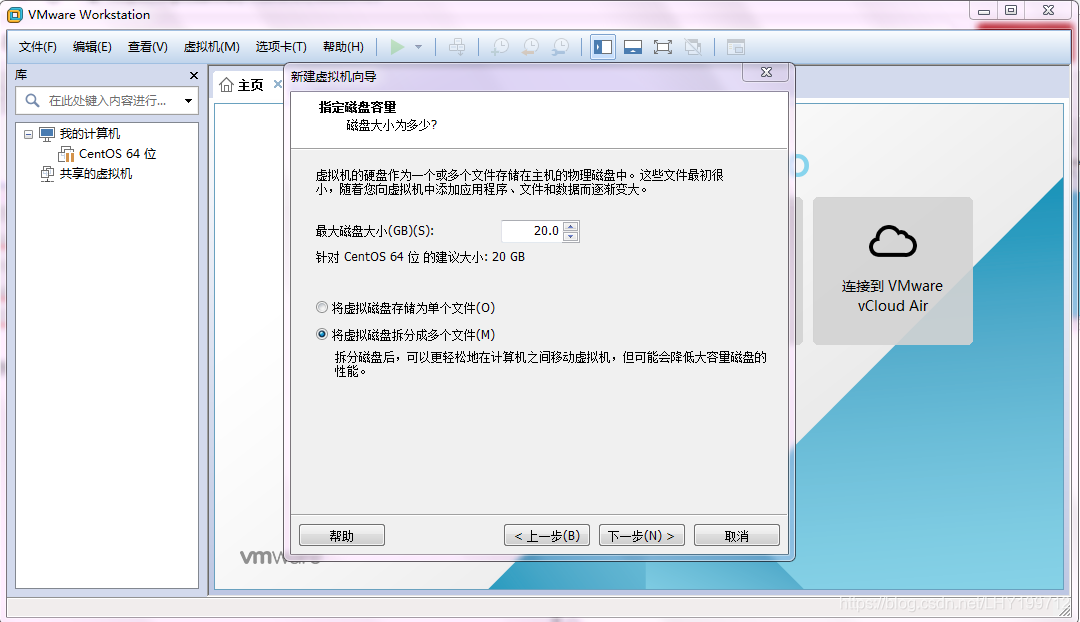Click the shared VMs icon
The image size is (1080, 622).
(47, 174)
